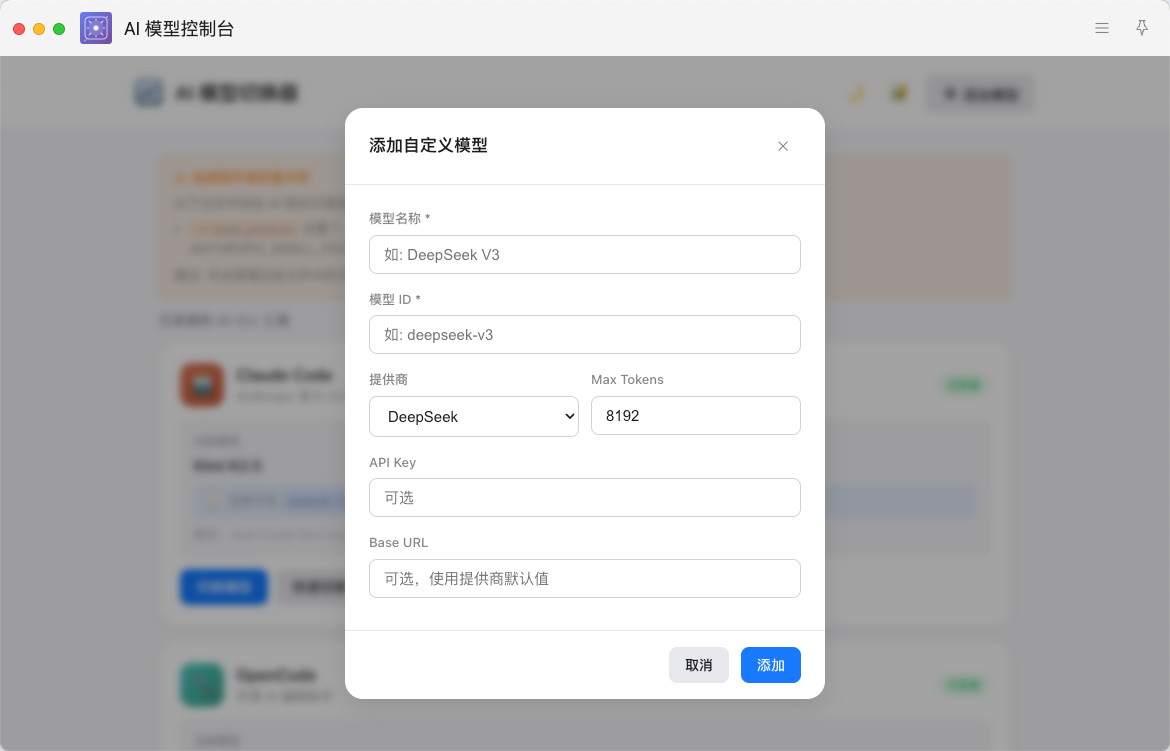Click the blurred blue button under Claude Code

(x=224, y=588)
